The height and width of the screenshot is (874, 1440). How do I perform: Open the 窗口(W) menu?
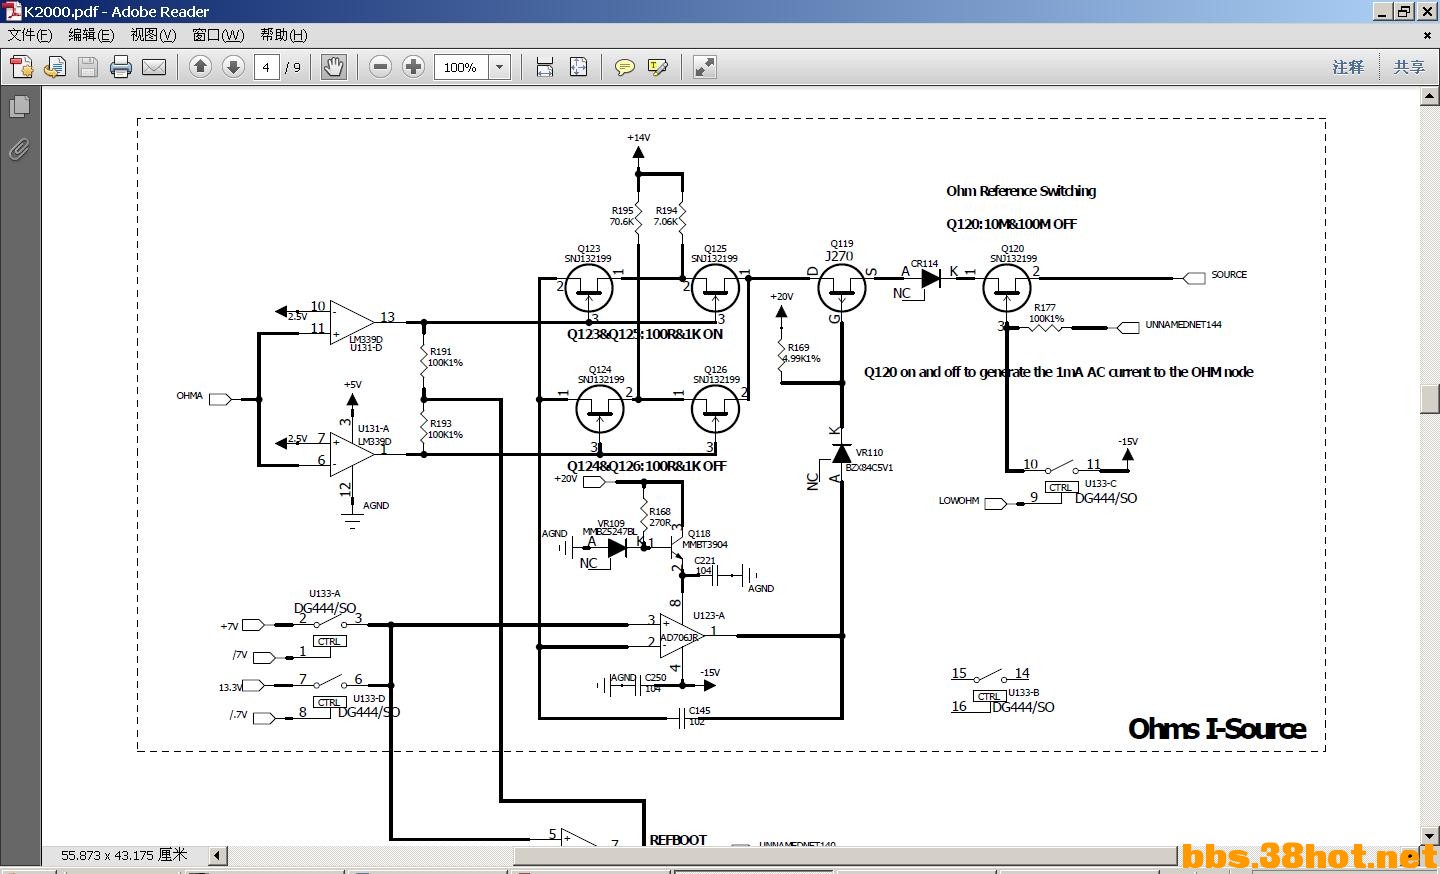click(x=218, y=35)
